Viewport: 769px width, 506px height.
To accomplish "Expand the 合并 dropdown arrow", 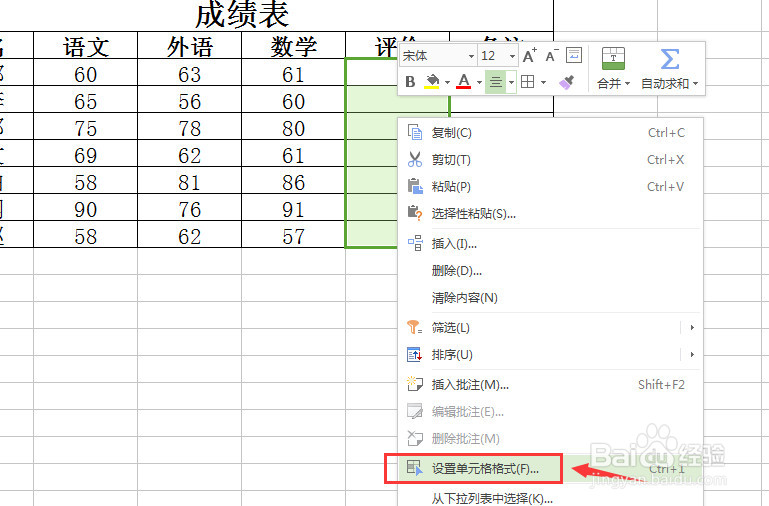I will coord(627,84).
